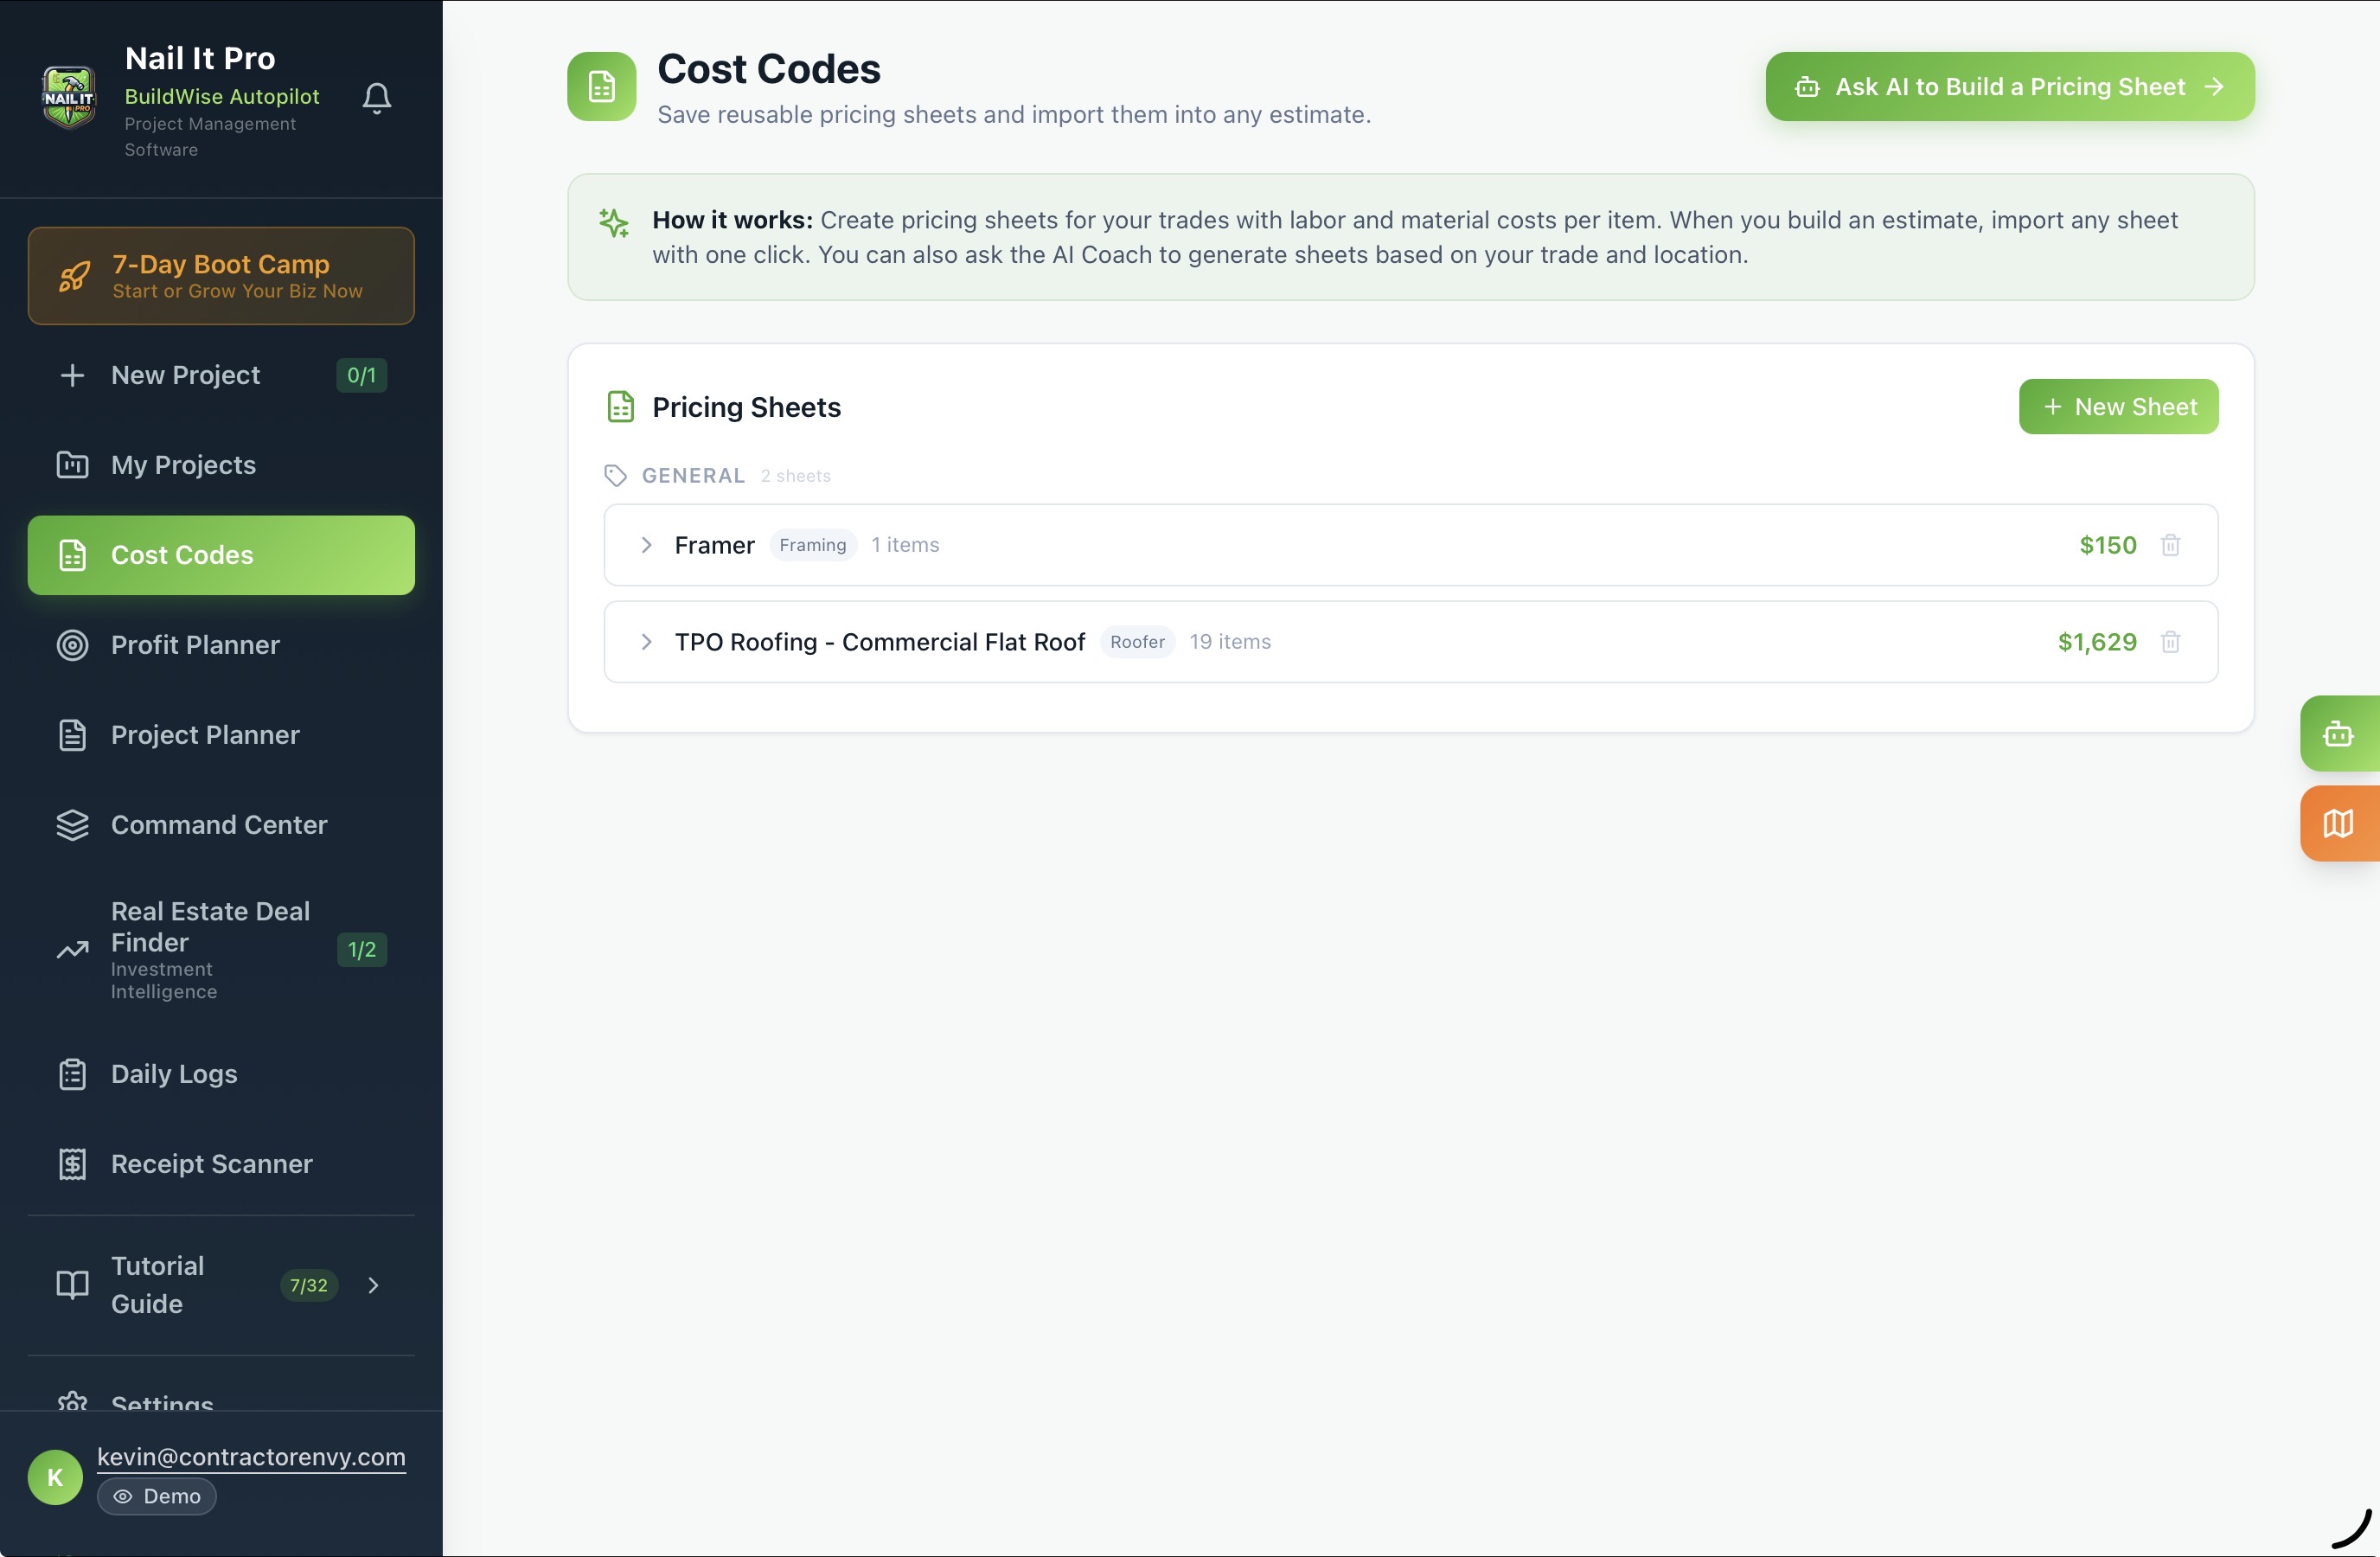Click the Profit Planner target icon
Screen dimensions: 2380x1557
click(71, 645)
